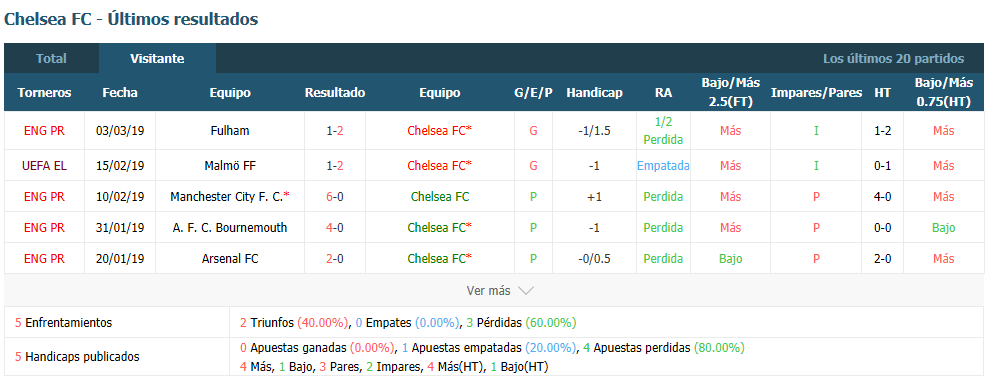Select the Visitante tab
Viewport: 988px width, 383px height.
(x=157, y=59)
